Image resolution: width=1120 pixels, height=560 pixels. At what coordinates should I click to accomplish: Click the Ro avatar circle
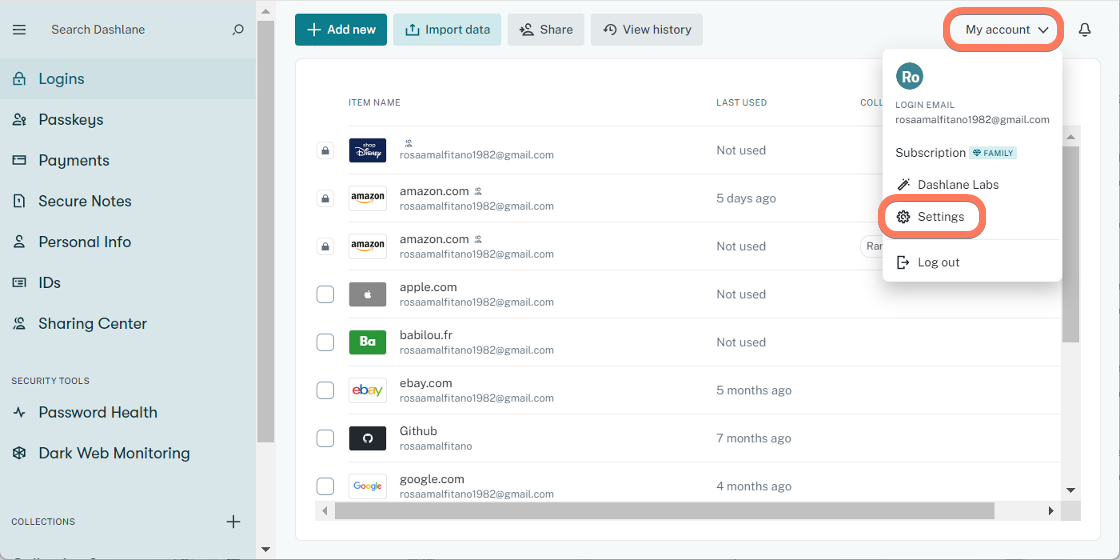909,76
